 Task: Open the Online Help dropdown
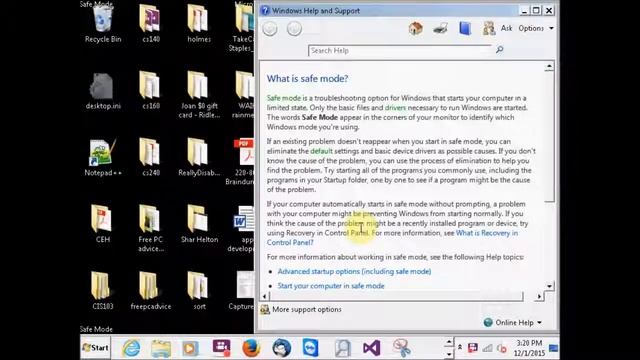coord(513,322)
